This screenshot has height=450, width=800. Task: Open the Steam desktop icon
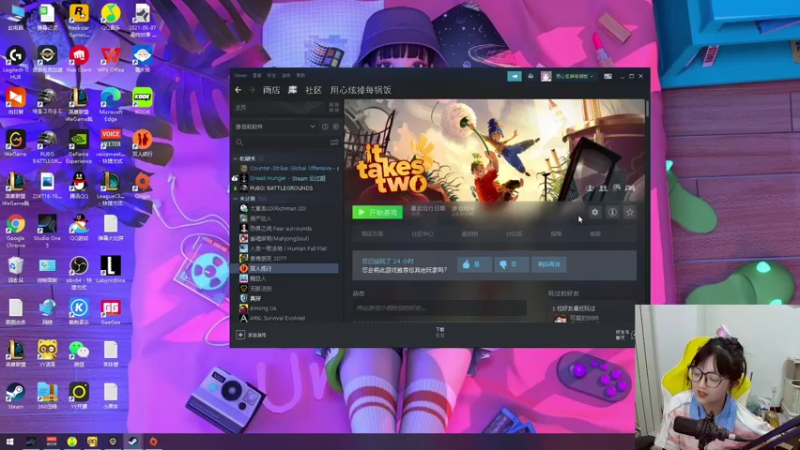pyautogui.click(x=15, y=396)
